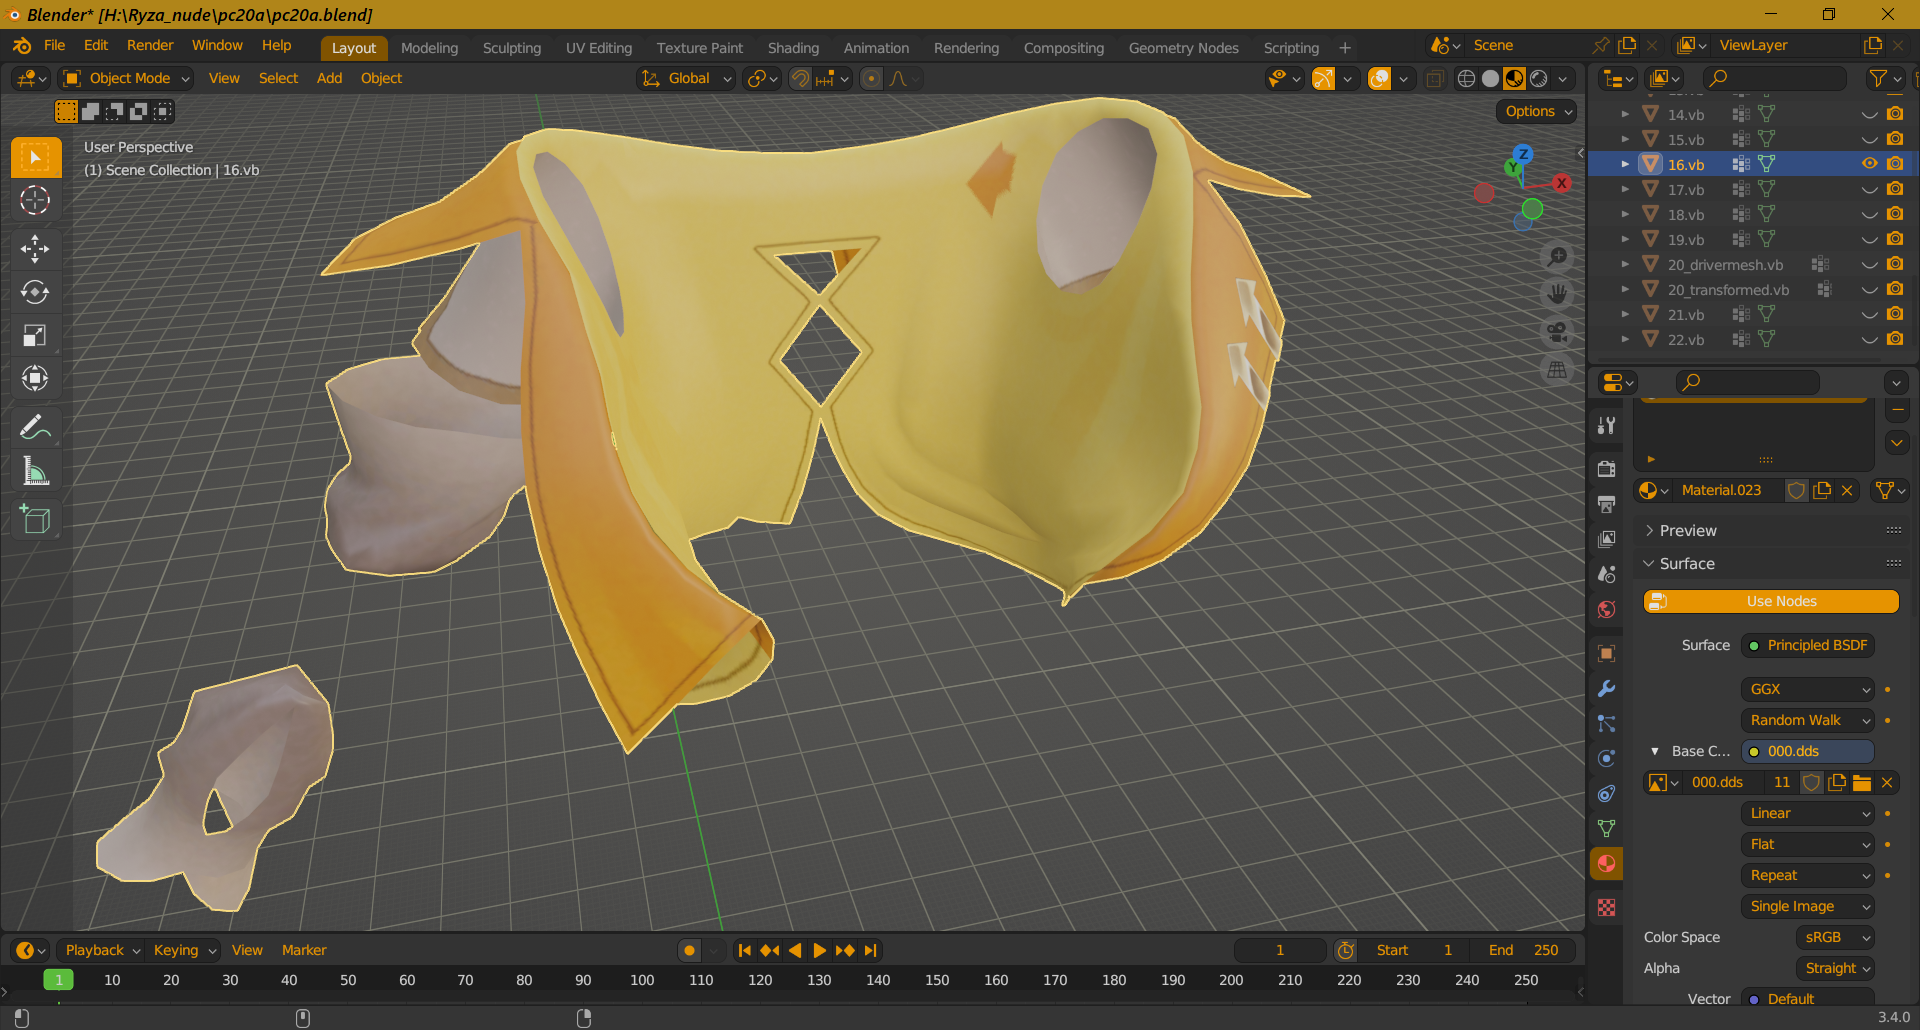Switch to the UV Editing workspace tab

point(599,48)
